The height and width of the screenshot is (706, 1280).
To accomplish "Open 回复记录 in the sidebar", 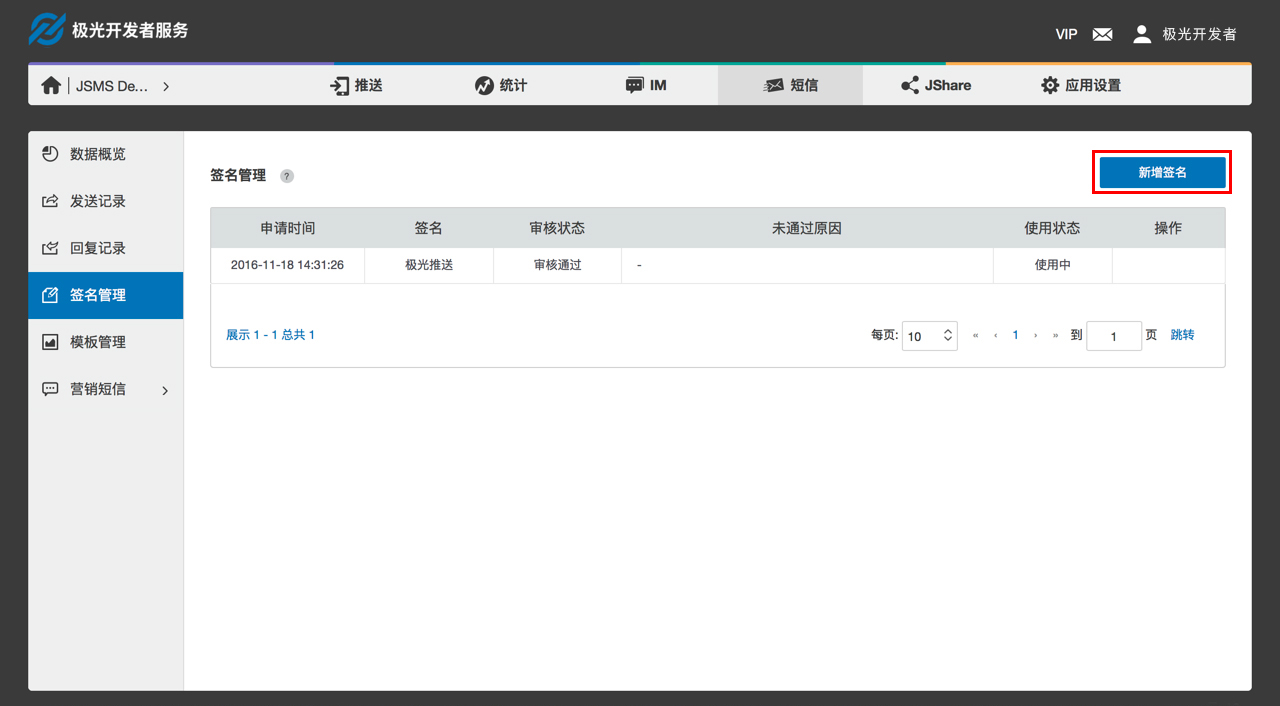I will (106, 248).
